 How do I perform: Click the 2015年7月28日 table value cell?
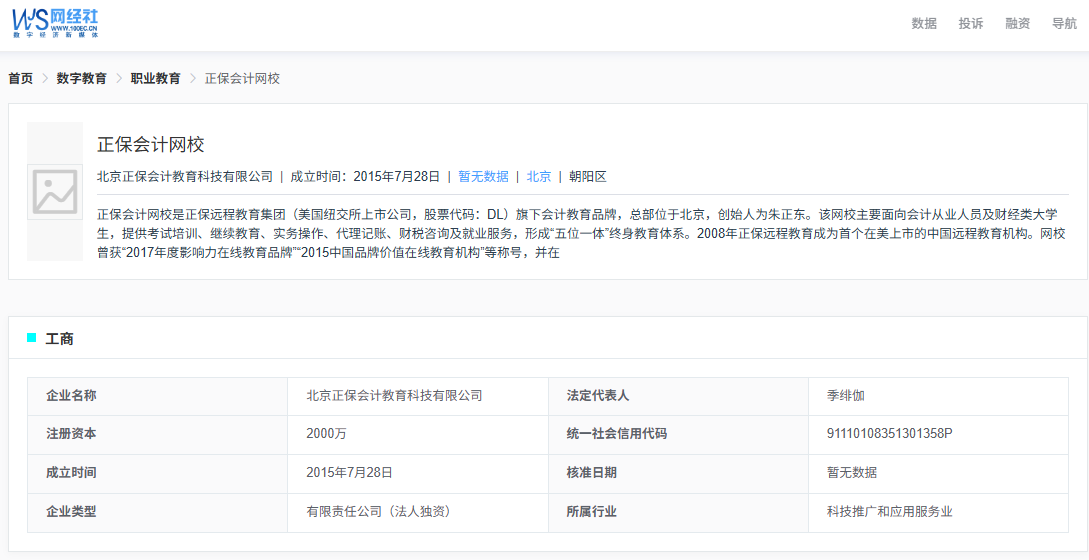click(x=418, y=474)
